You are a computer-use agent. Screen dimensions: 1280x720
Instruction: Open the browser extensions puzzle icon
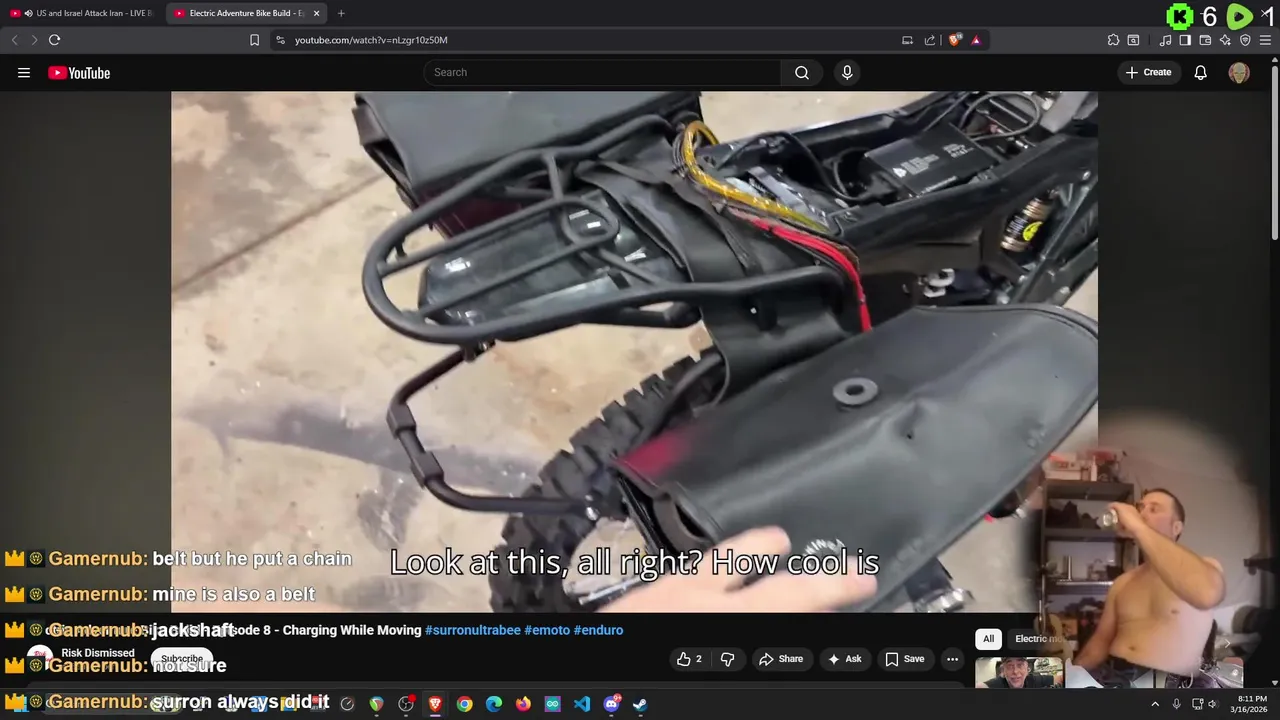tap(1113, 40)
